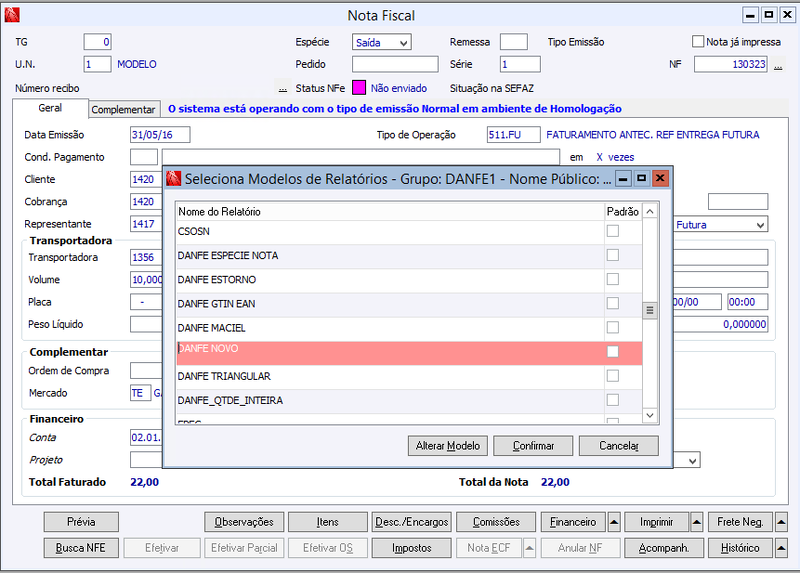
Task: Open the Desc./Encargos button
Action: click(412, 522)
